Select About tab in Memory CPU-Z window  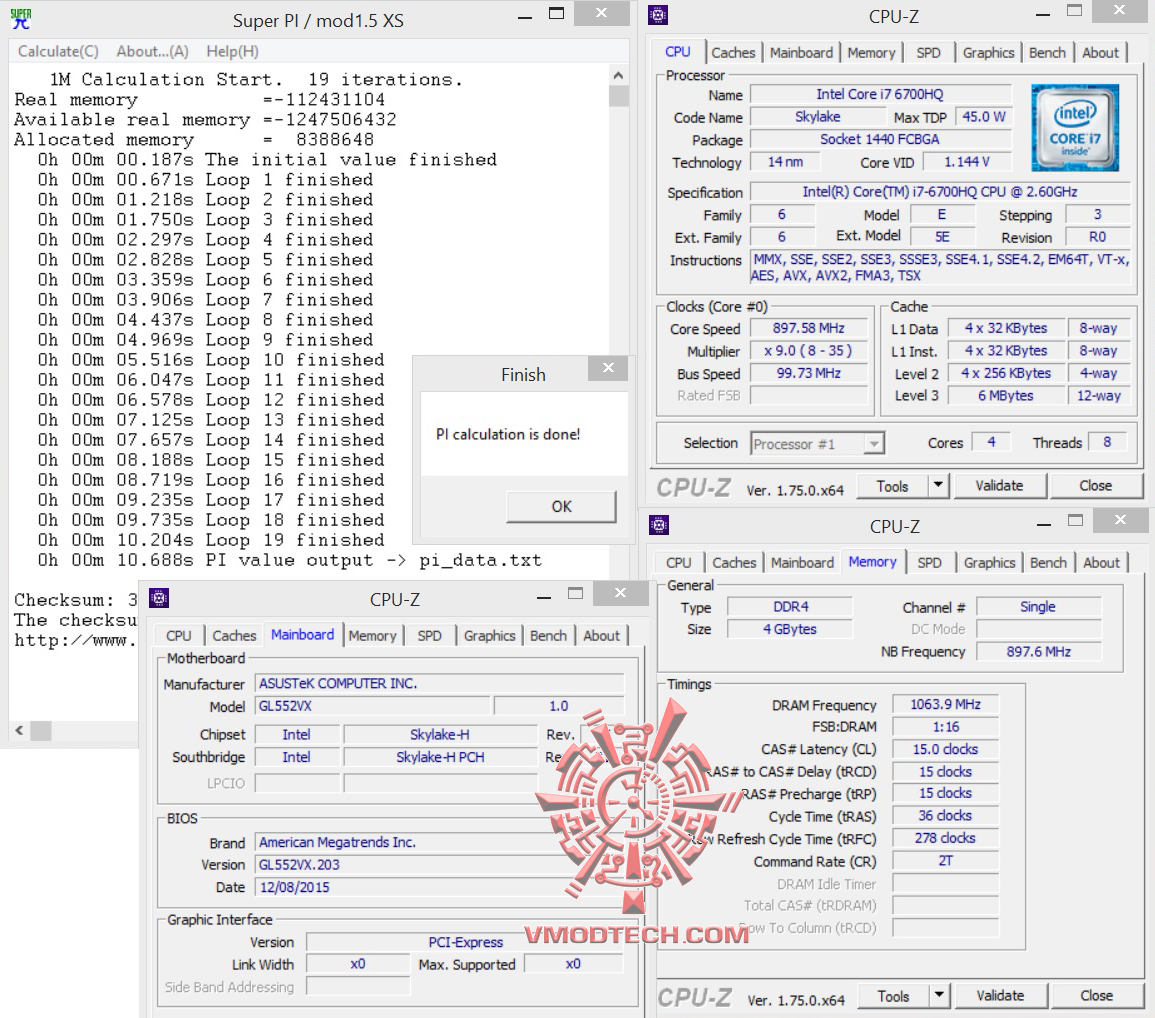pyautogui.click(x=1101, y=563)
